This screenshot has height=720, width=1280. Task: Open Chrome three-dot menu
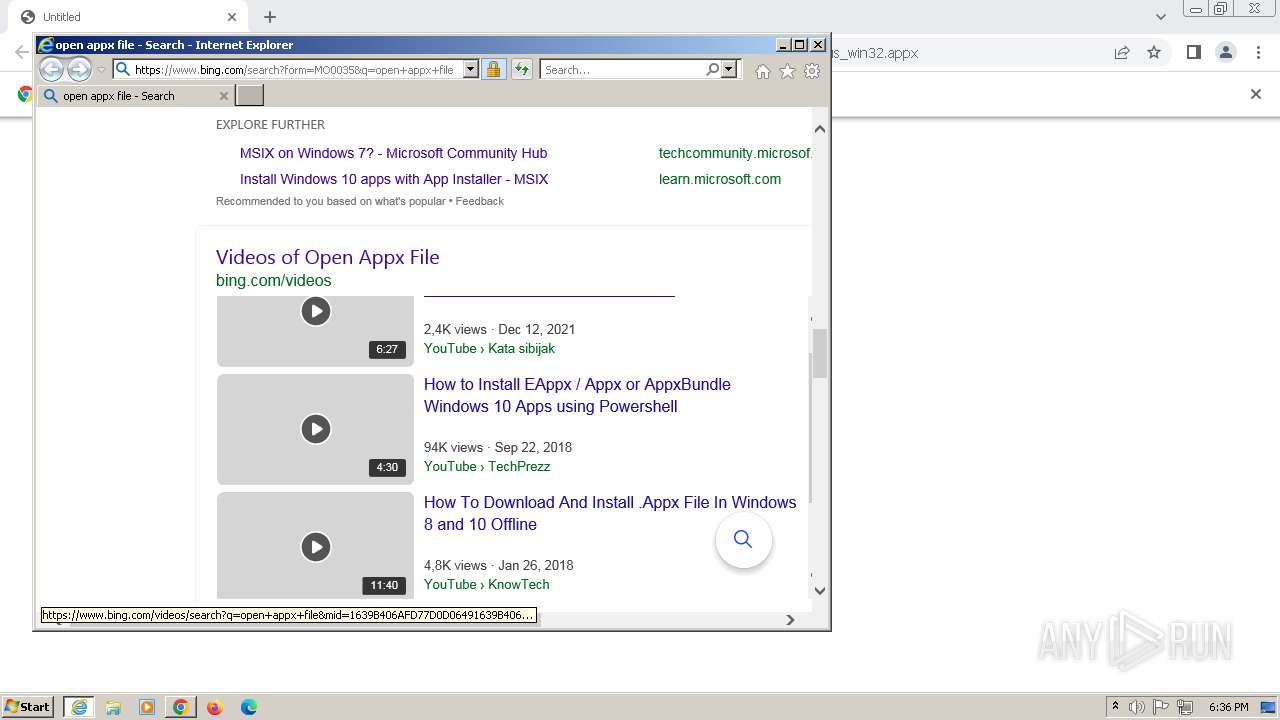(x=1258, y=52)
